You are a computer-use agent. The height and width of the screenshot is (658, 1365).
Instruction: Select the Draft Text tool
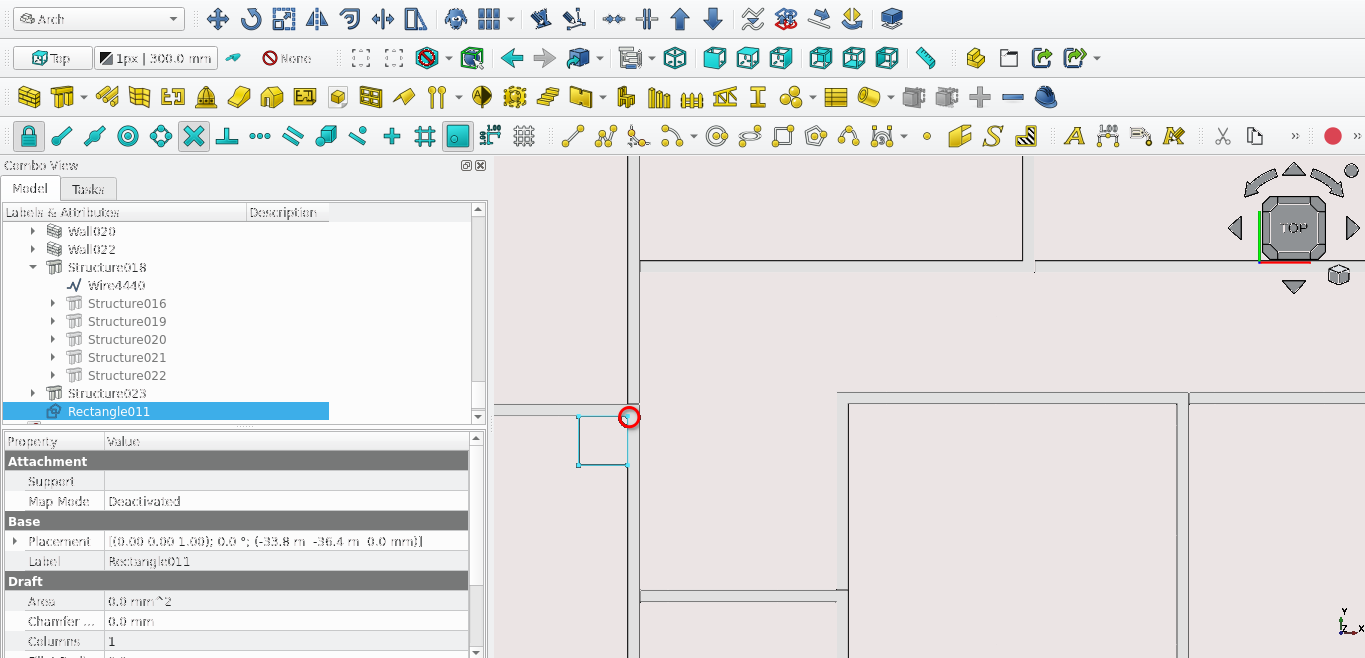click(1074, 136)
